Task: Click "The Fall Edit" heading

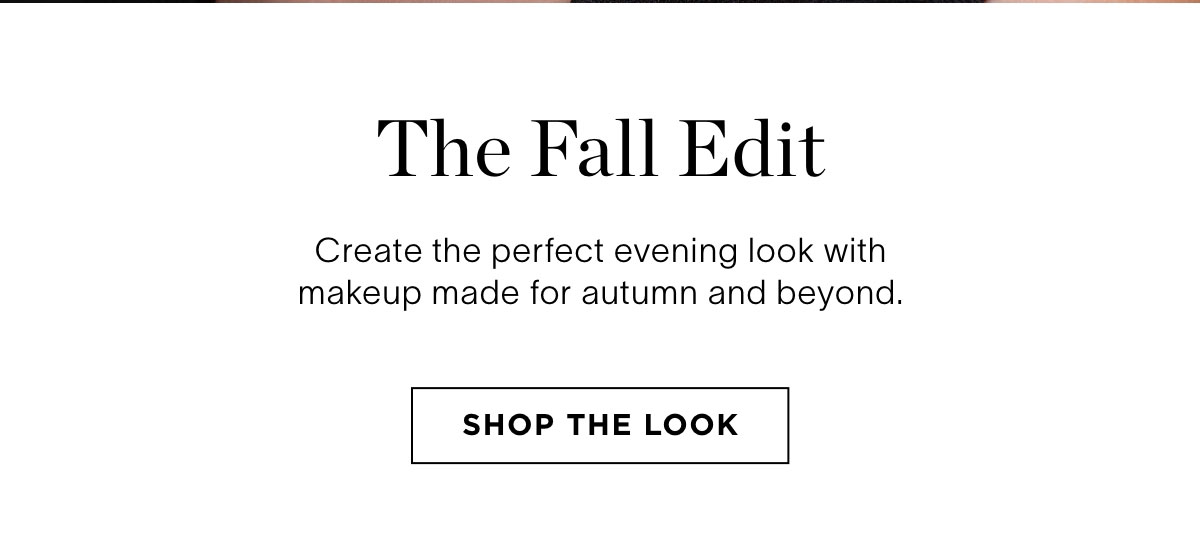Action: (x=600, y=150)
